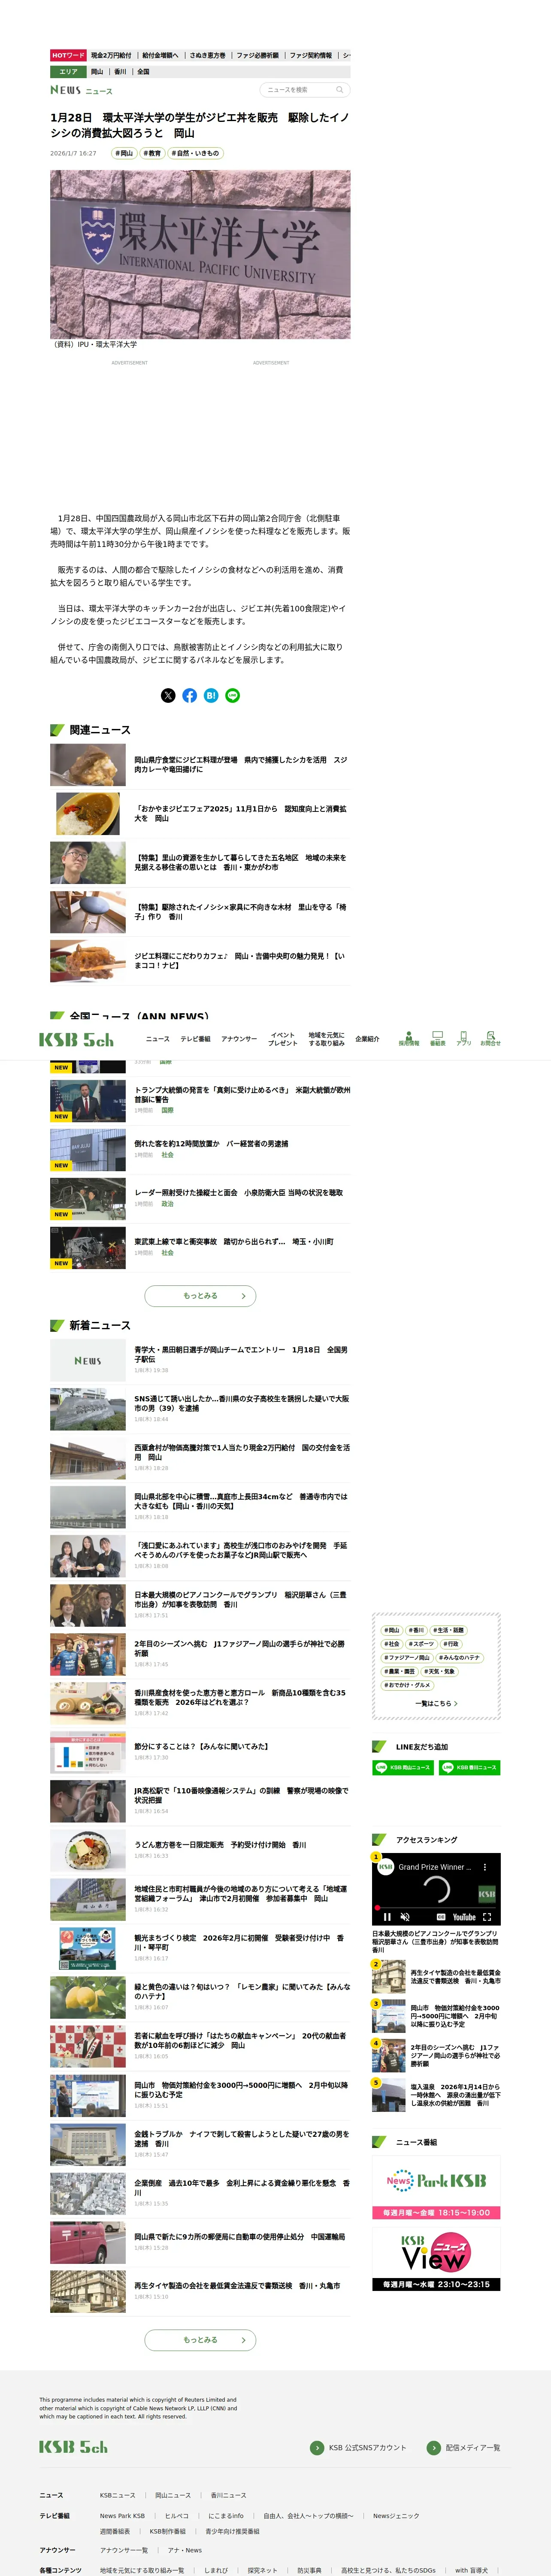Open 地域を元気にする取り組み menu item

click(327, 1039)
